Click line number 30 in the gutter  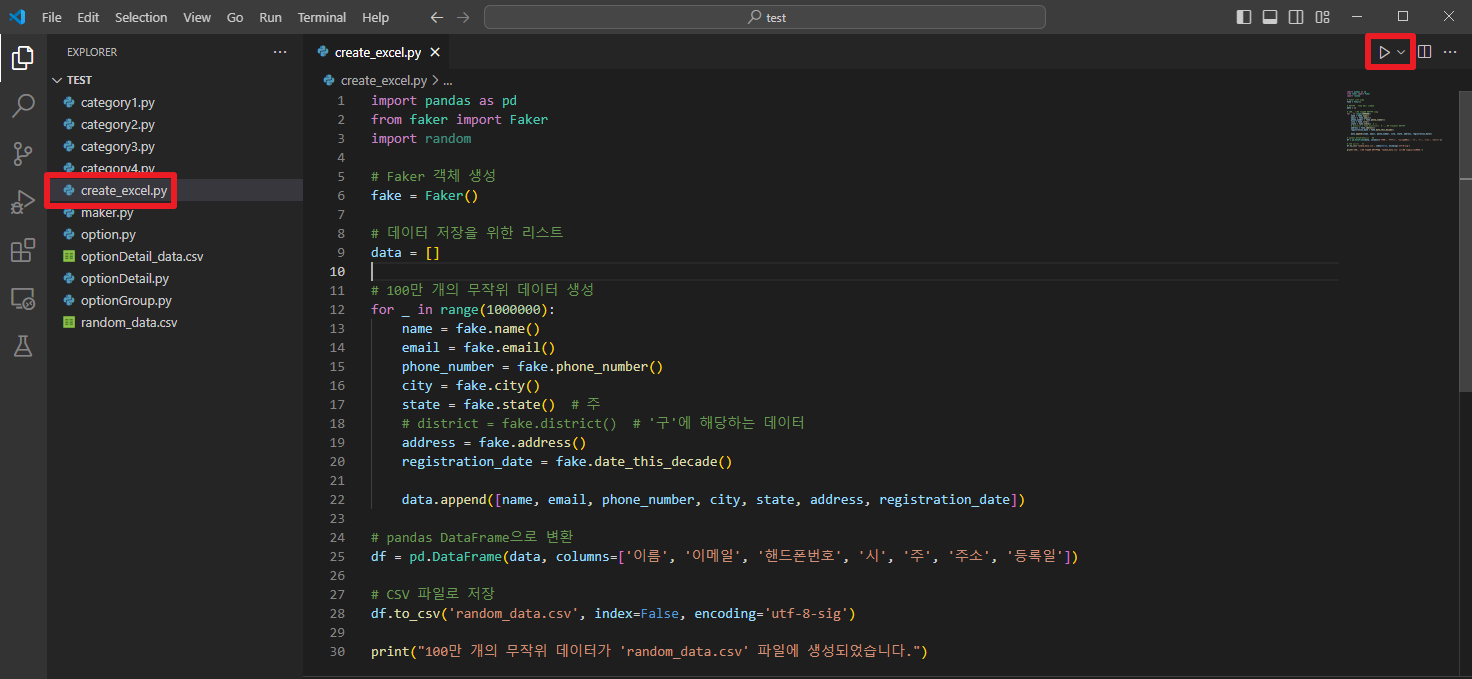[x=337, y=651]
